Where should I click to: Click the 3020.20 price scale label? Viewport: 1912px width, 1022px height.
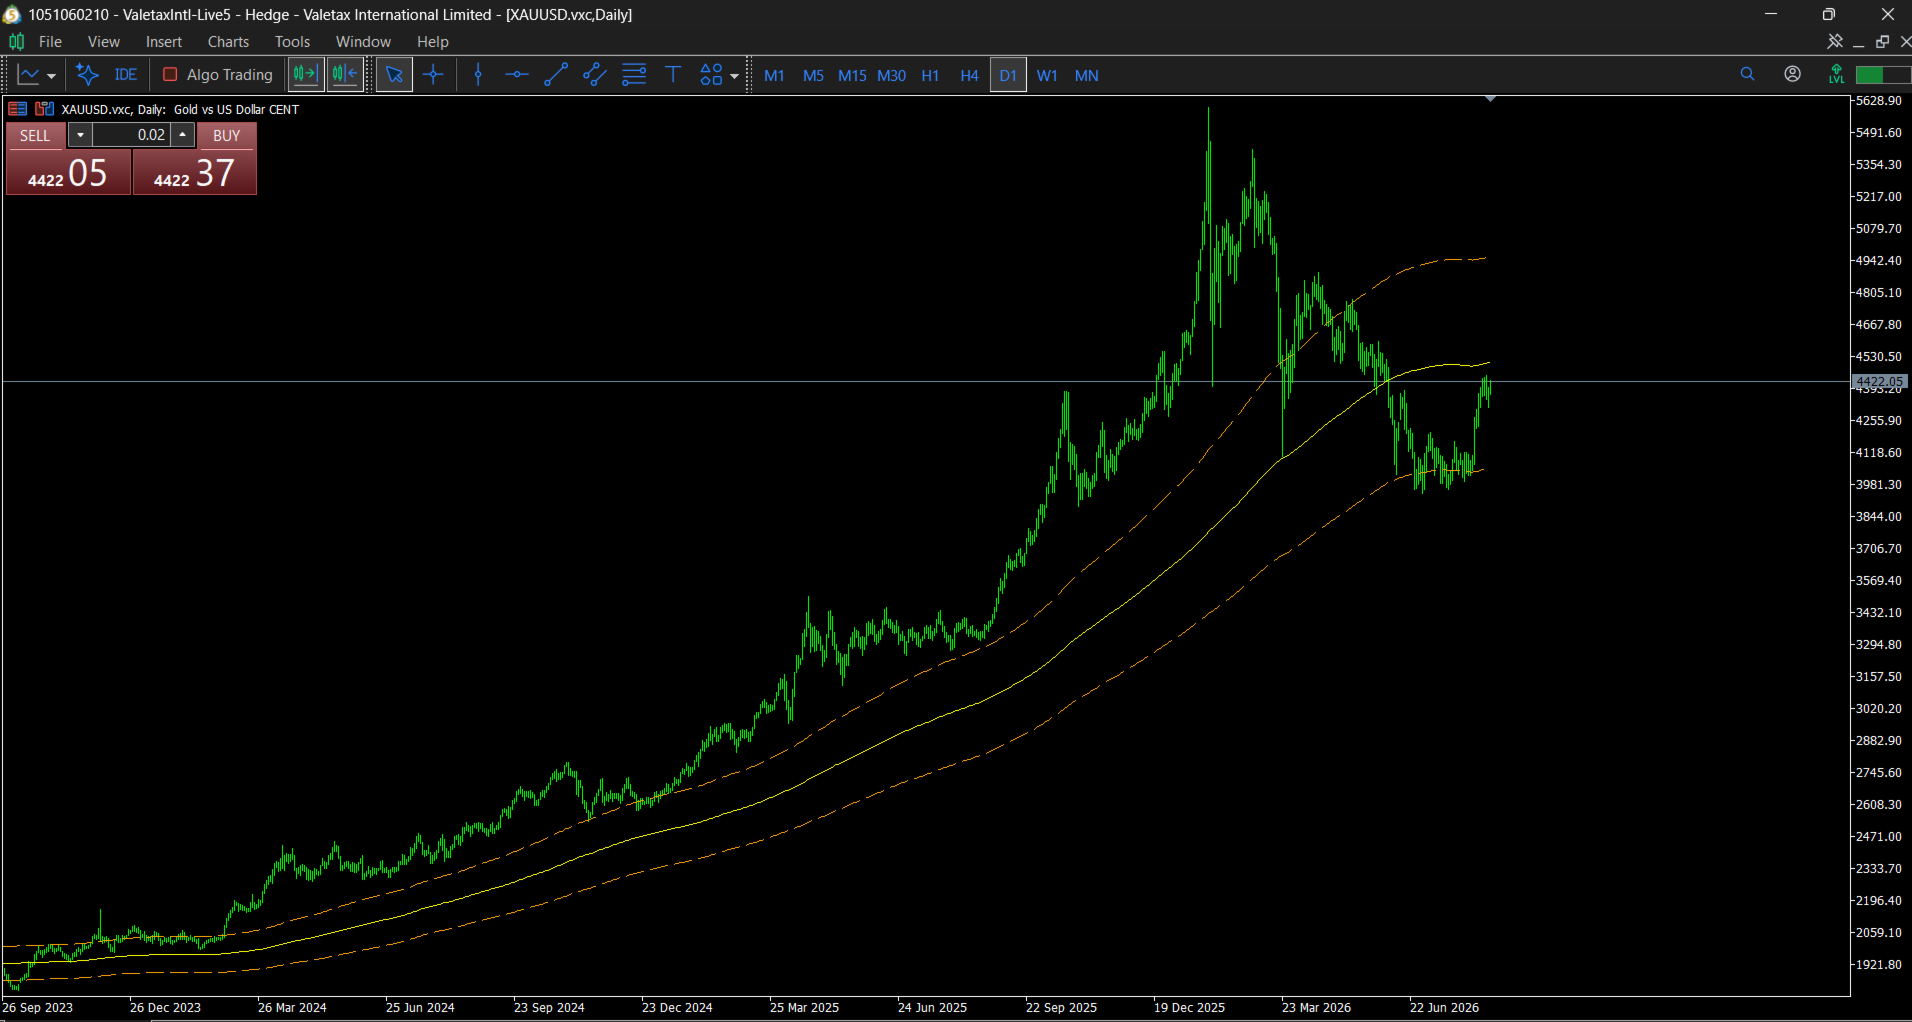click(1878, 709)
